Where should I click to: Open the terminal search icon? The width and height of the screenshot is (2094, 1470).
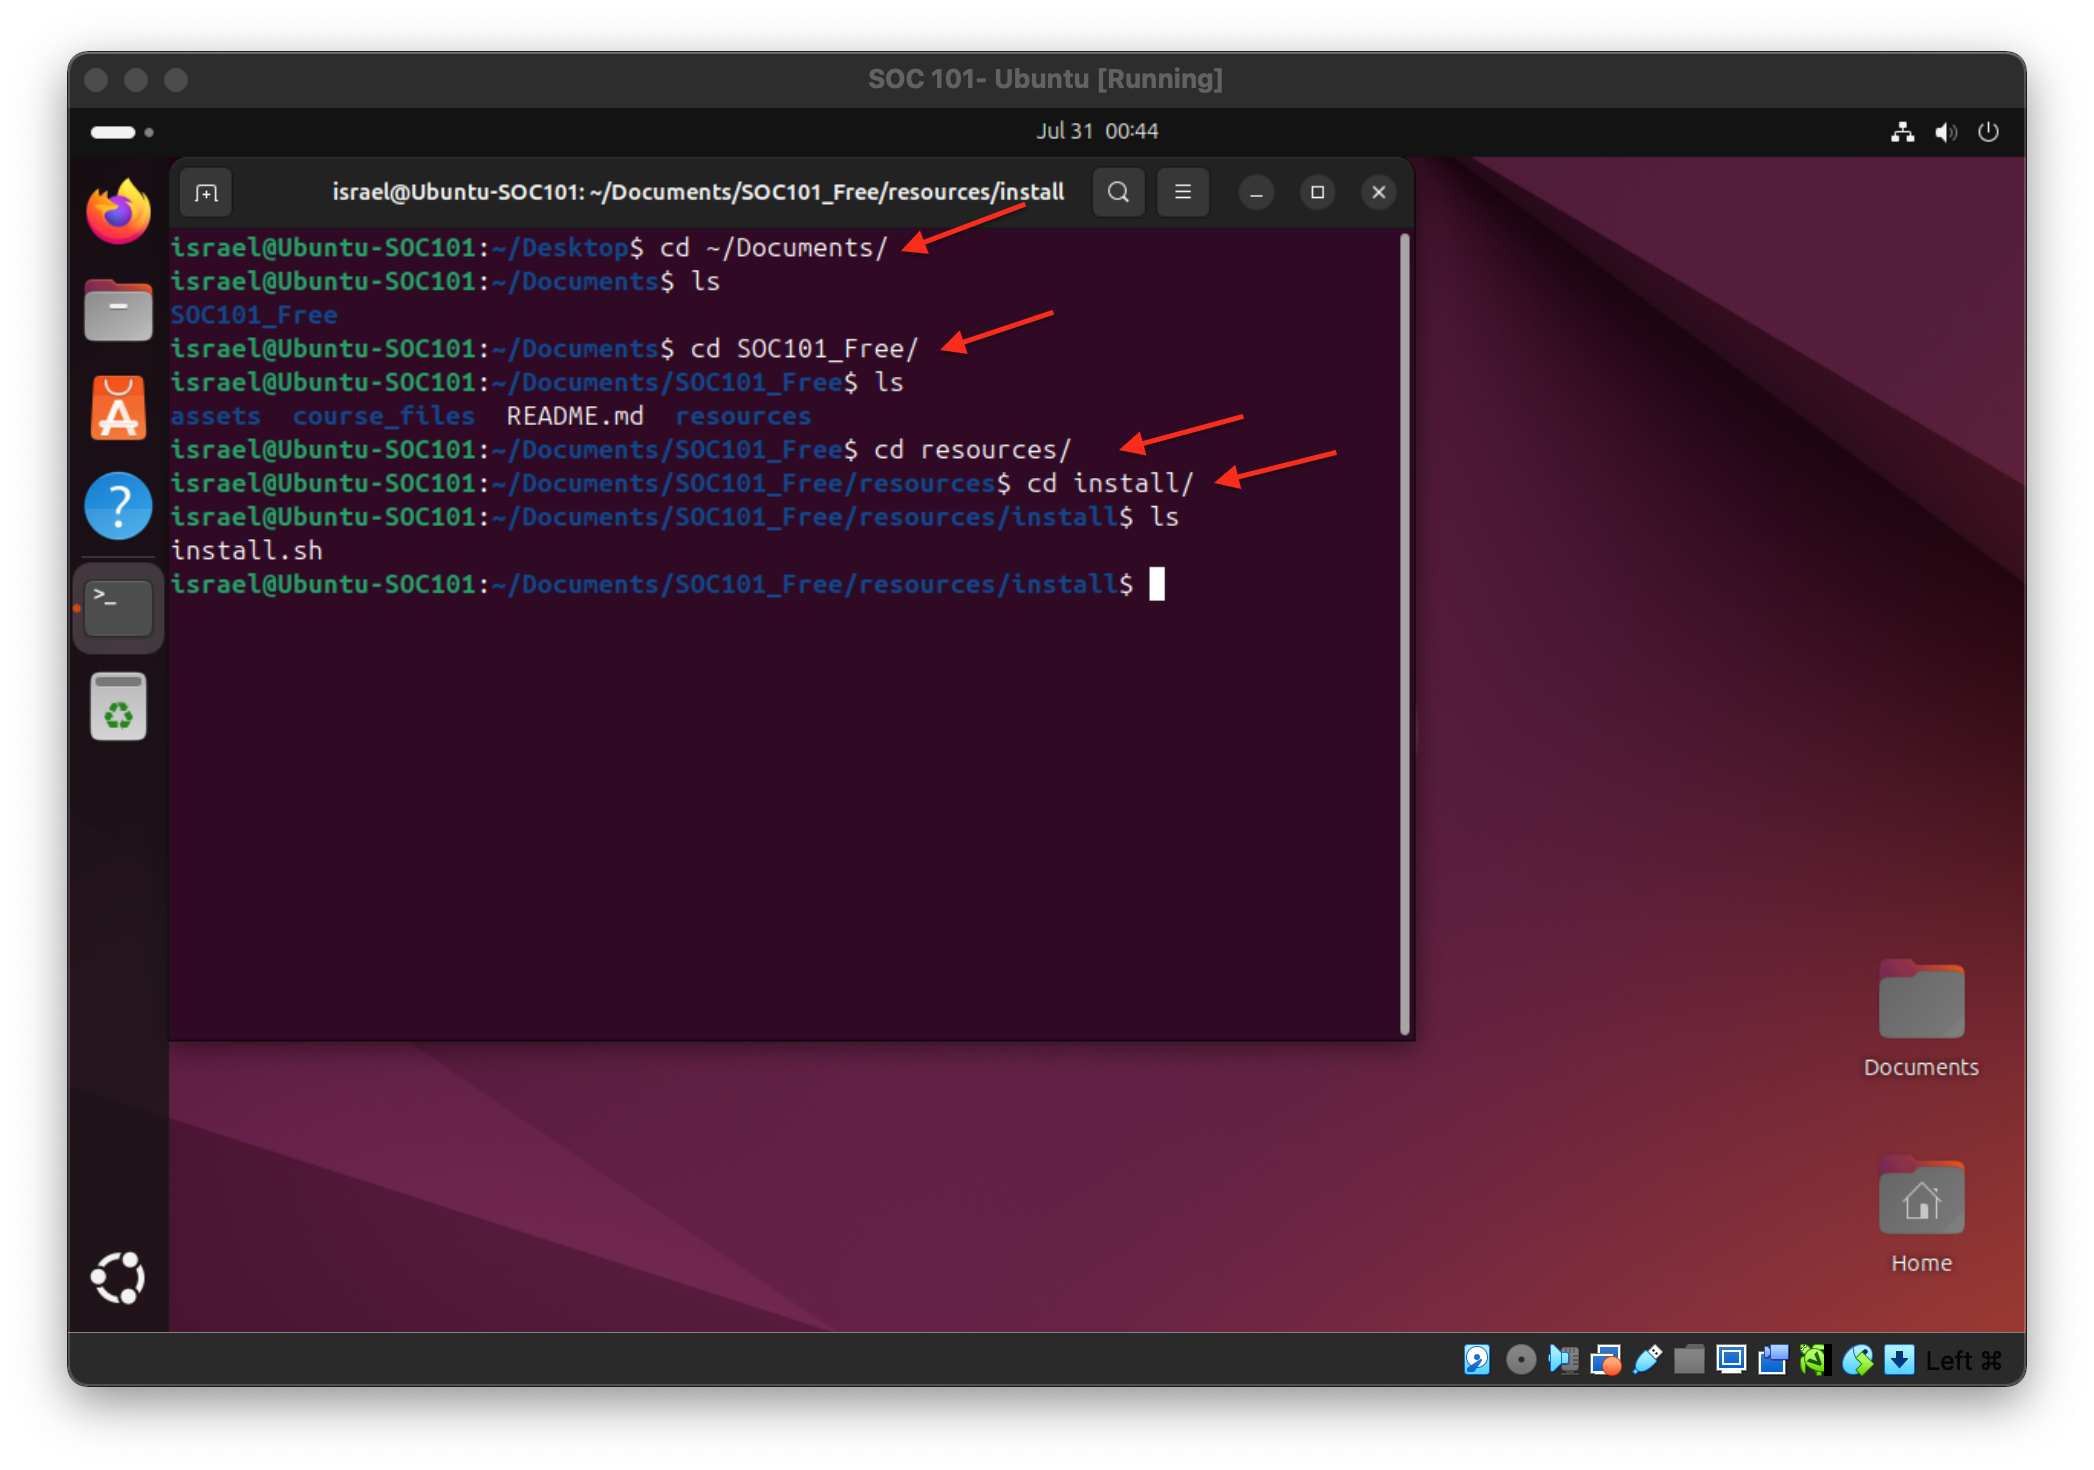point(1118,192)
